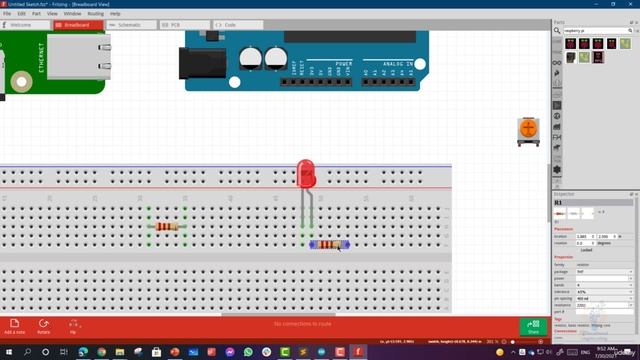Open Microsoft Edge from the taskbar
640x360 pixels.
83,352
